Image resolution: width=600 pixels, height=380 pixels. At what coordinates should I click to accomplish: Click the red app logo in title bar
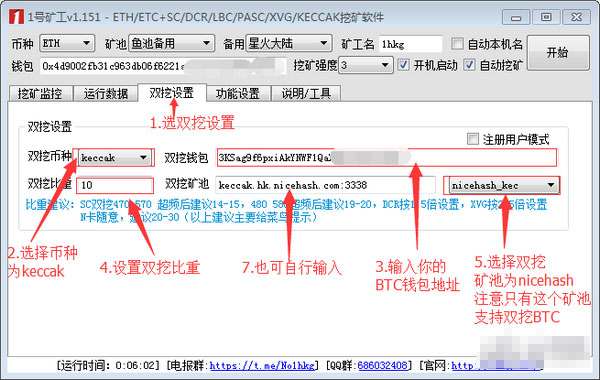[x=16, y=16]
